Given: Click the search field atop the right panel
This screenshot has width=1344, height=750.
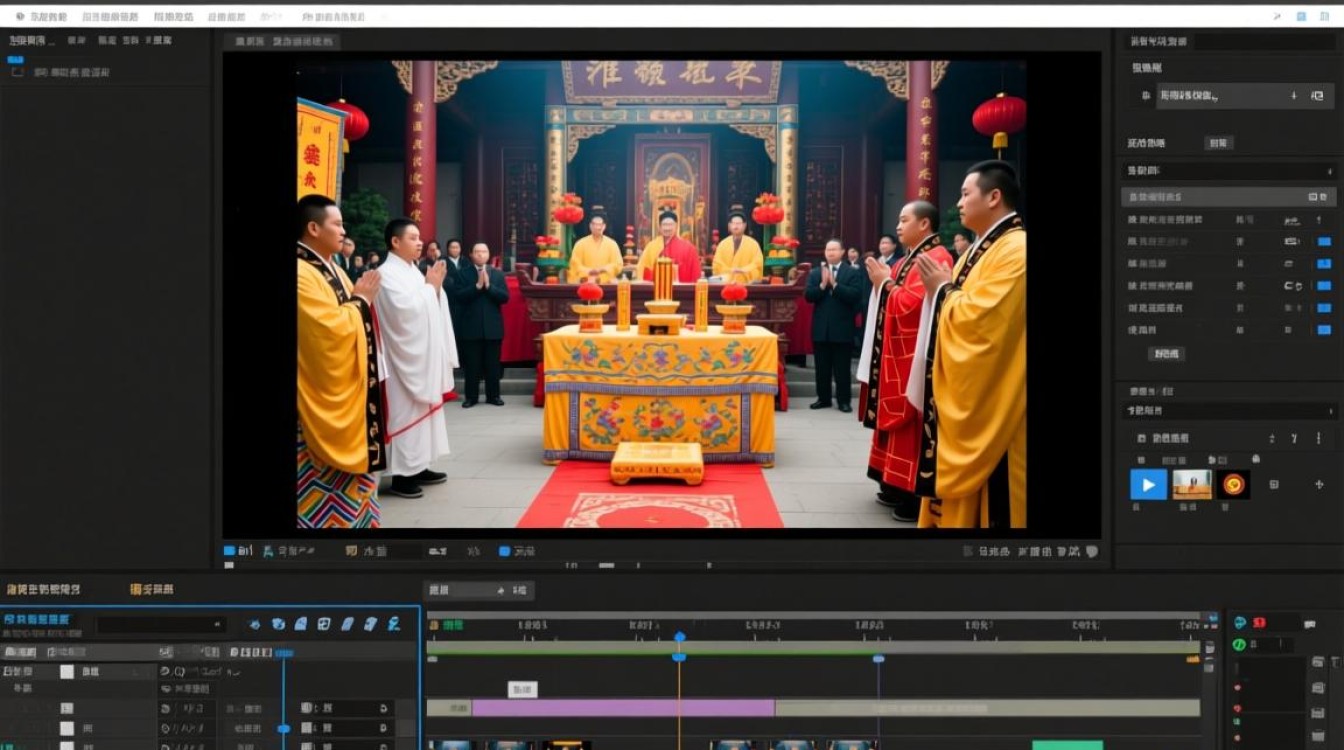Looking at the screenshot, I should pos(1265,42).
